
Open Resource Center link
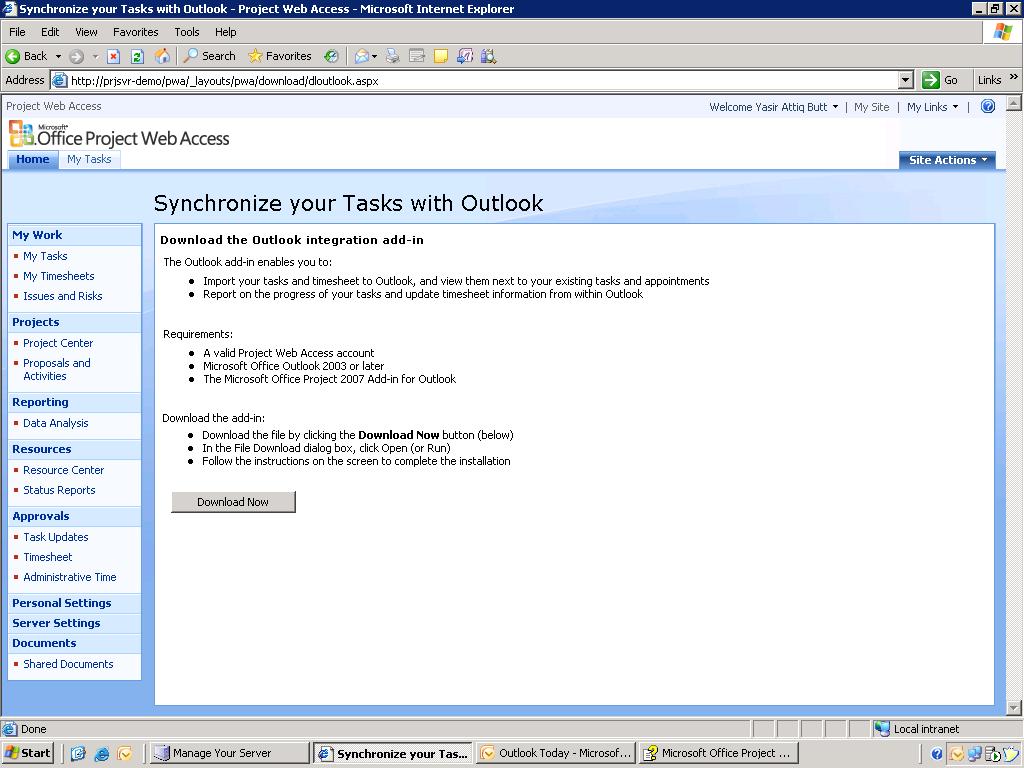[63, 470]
